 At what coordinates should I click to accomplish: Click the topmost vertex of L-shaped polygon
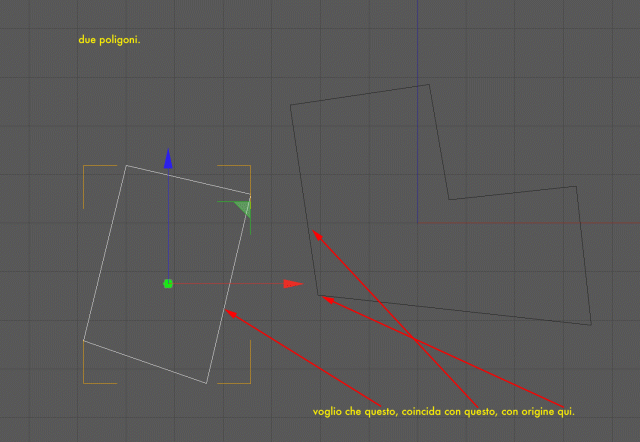[x=429, y=84]
